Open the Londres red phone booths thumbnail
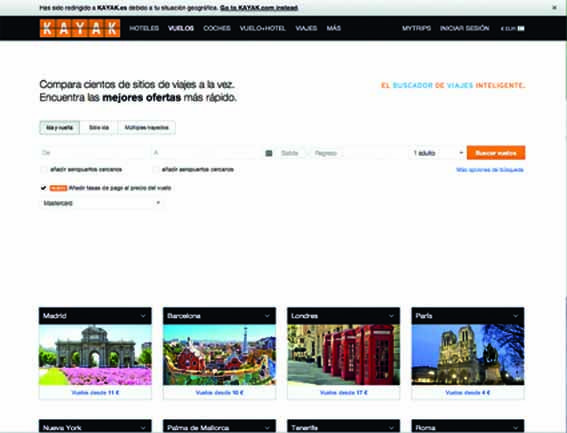Image resolution: width=567 pixels, height=433 pixels. [344, 355]
